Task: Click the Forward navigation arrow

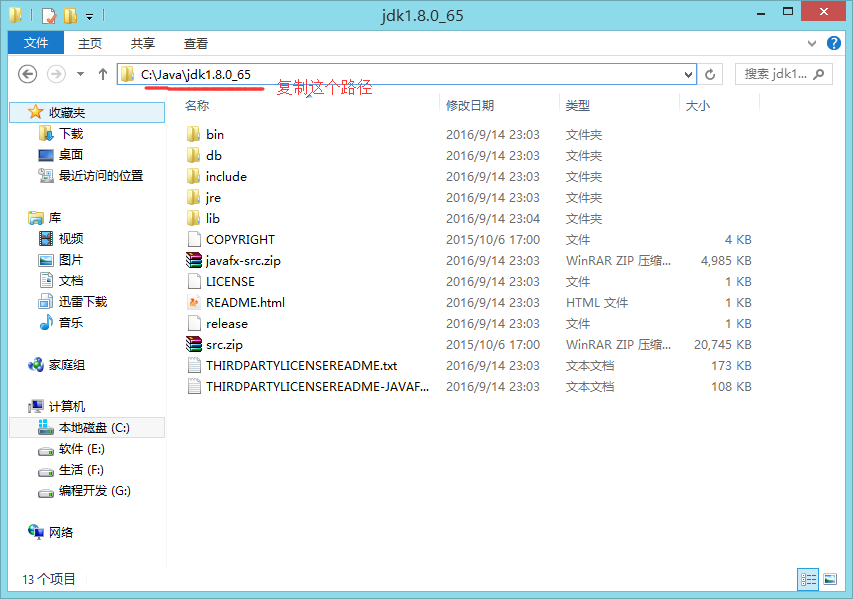Action: click(x=56, y=74)
